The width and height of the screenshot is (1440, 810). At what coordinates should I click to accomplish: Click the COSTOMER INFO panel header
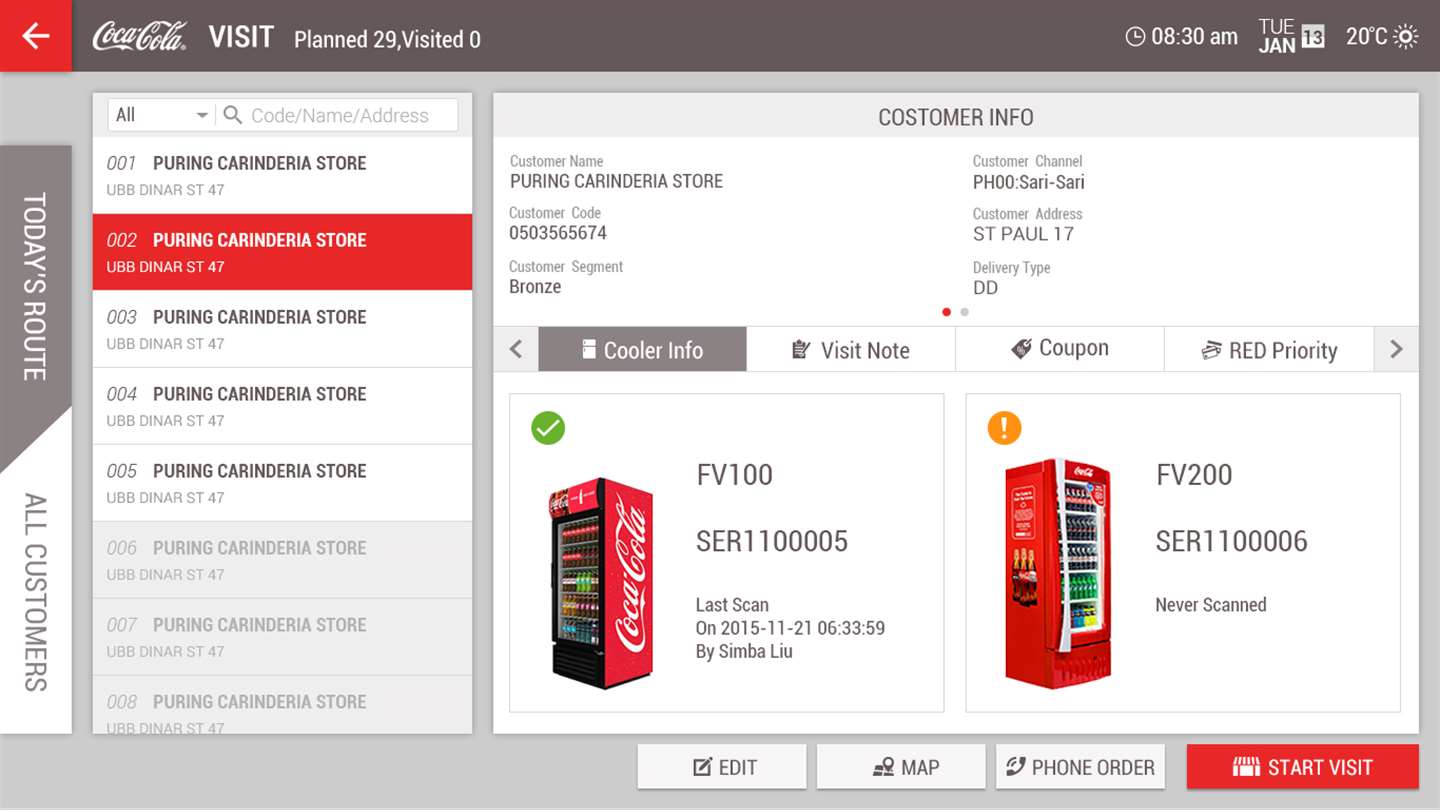[956, 116]
